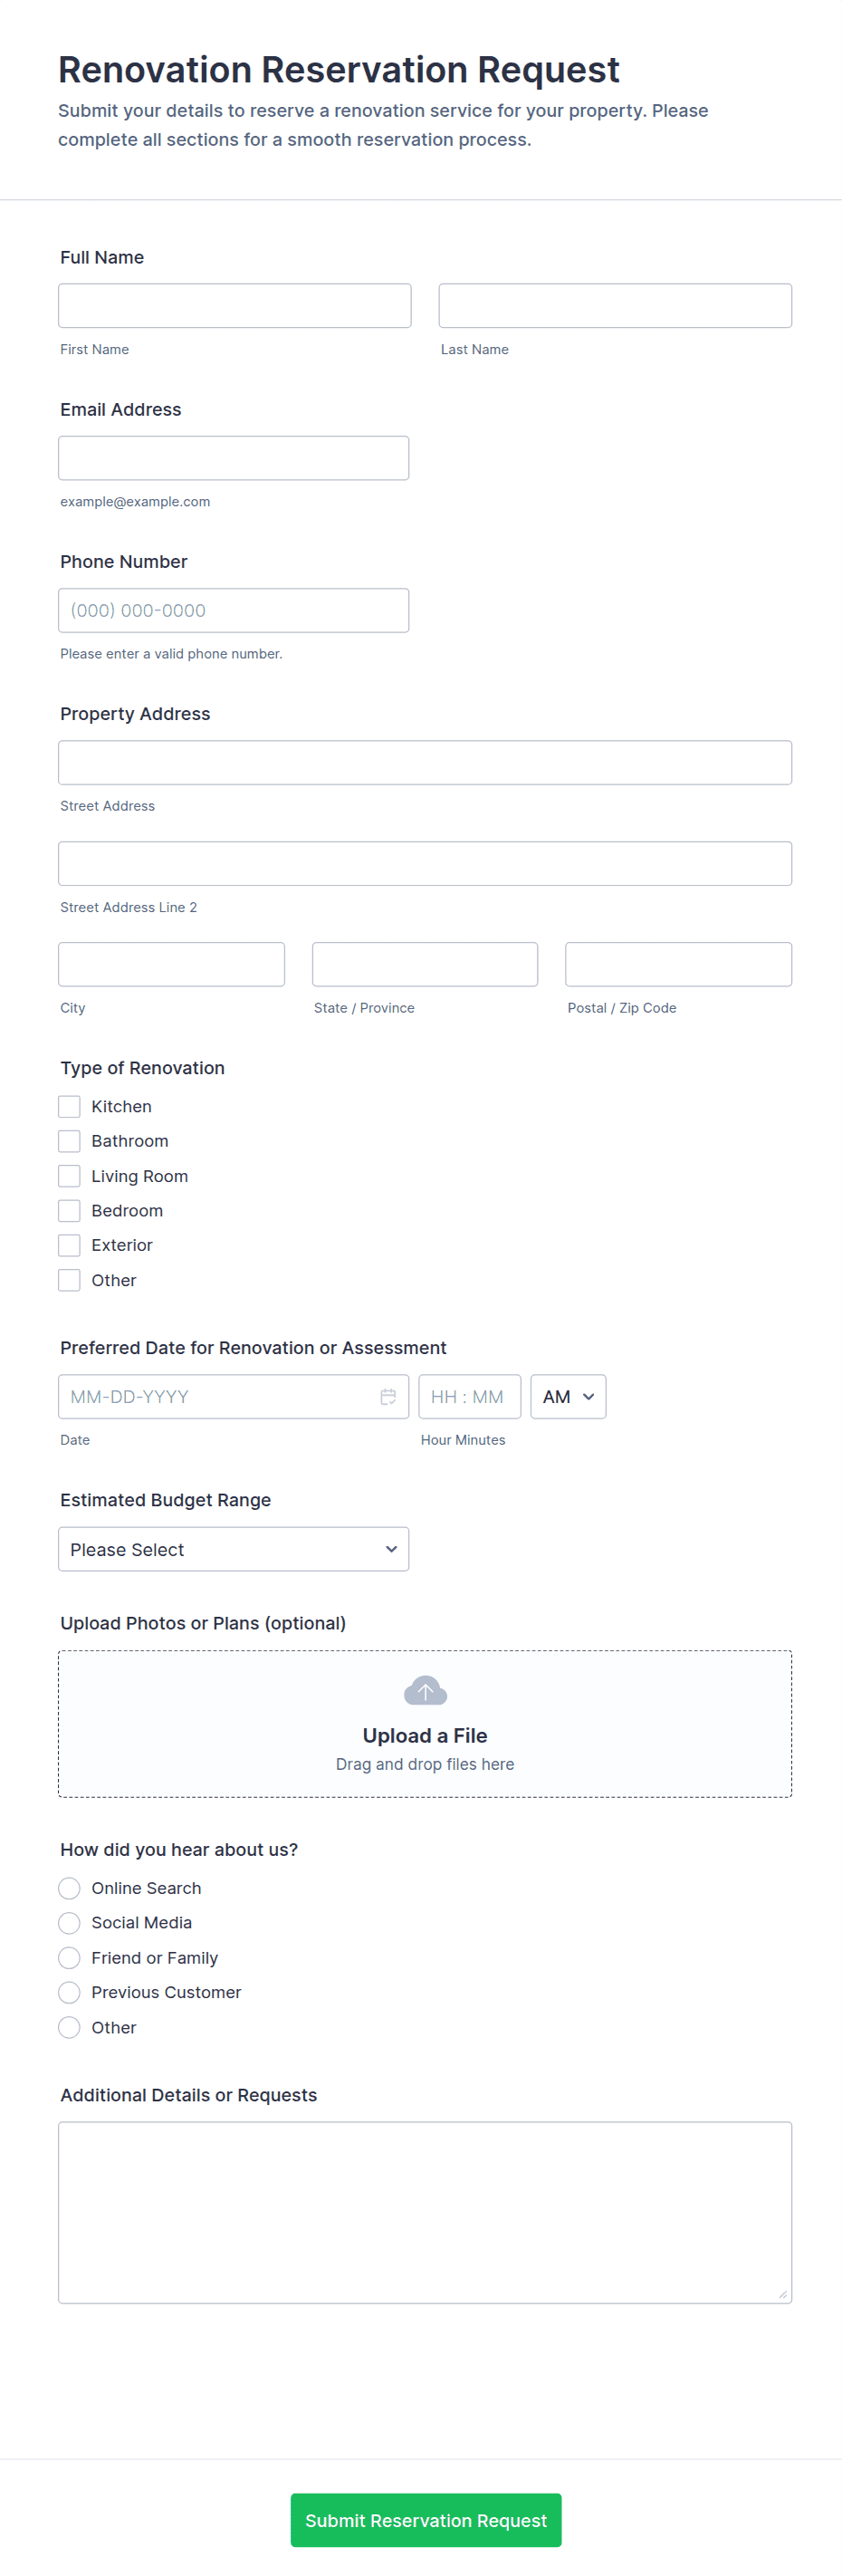Click the calendar icon in date field
The image size is (842, 2576).
point(388,1396)
